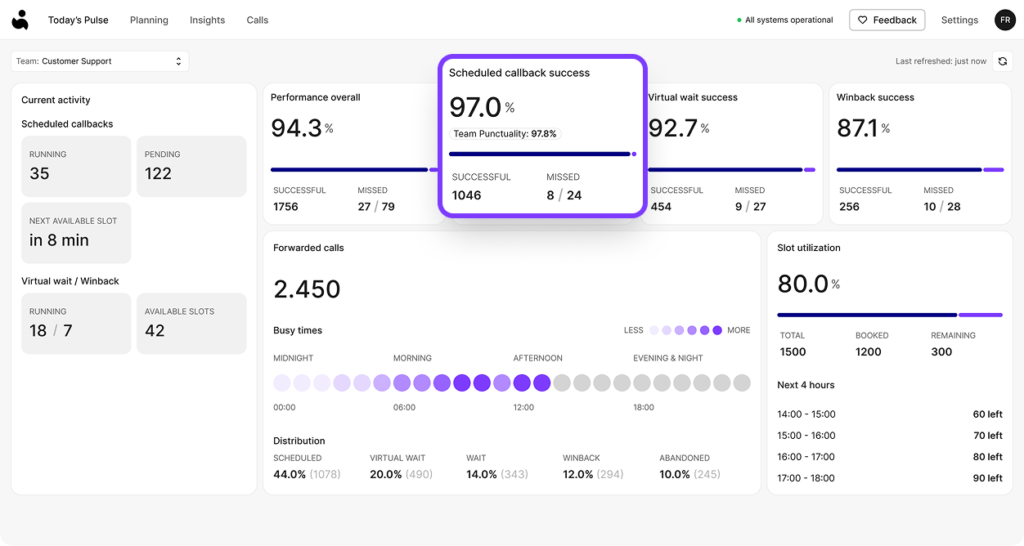Select the 14:00 - 15:00 slot row
This screenshot has width=1024, height=546.
coord(889,414)
